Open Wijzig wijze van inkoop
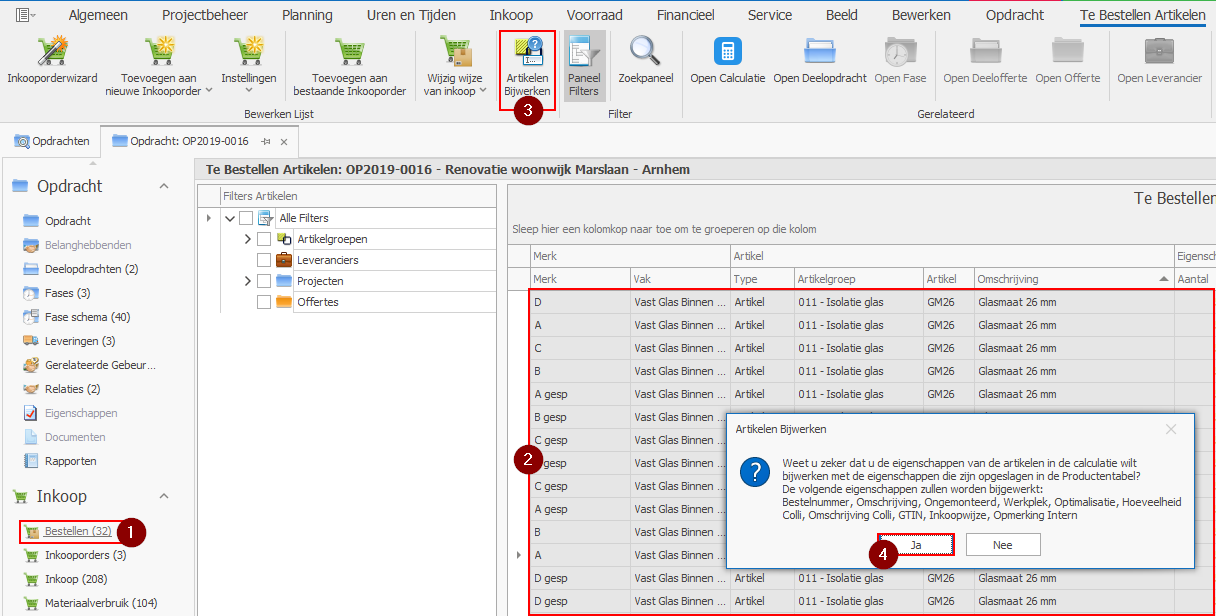This screenshot has width=1216, height=616. [455, 65]
